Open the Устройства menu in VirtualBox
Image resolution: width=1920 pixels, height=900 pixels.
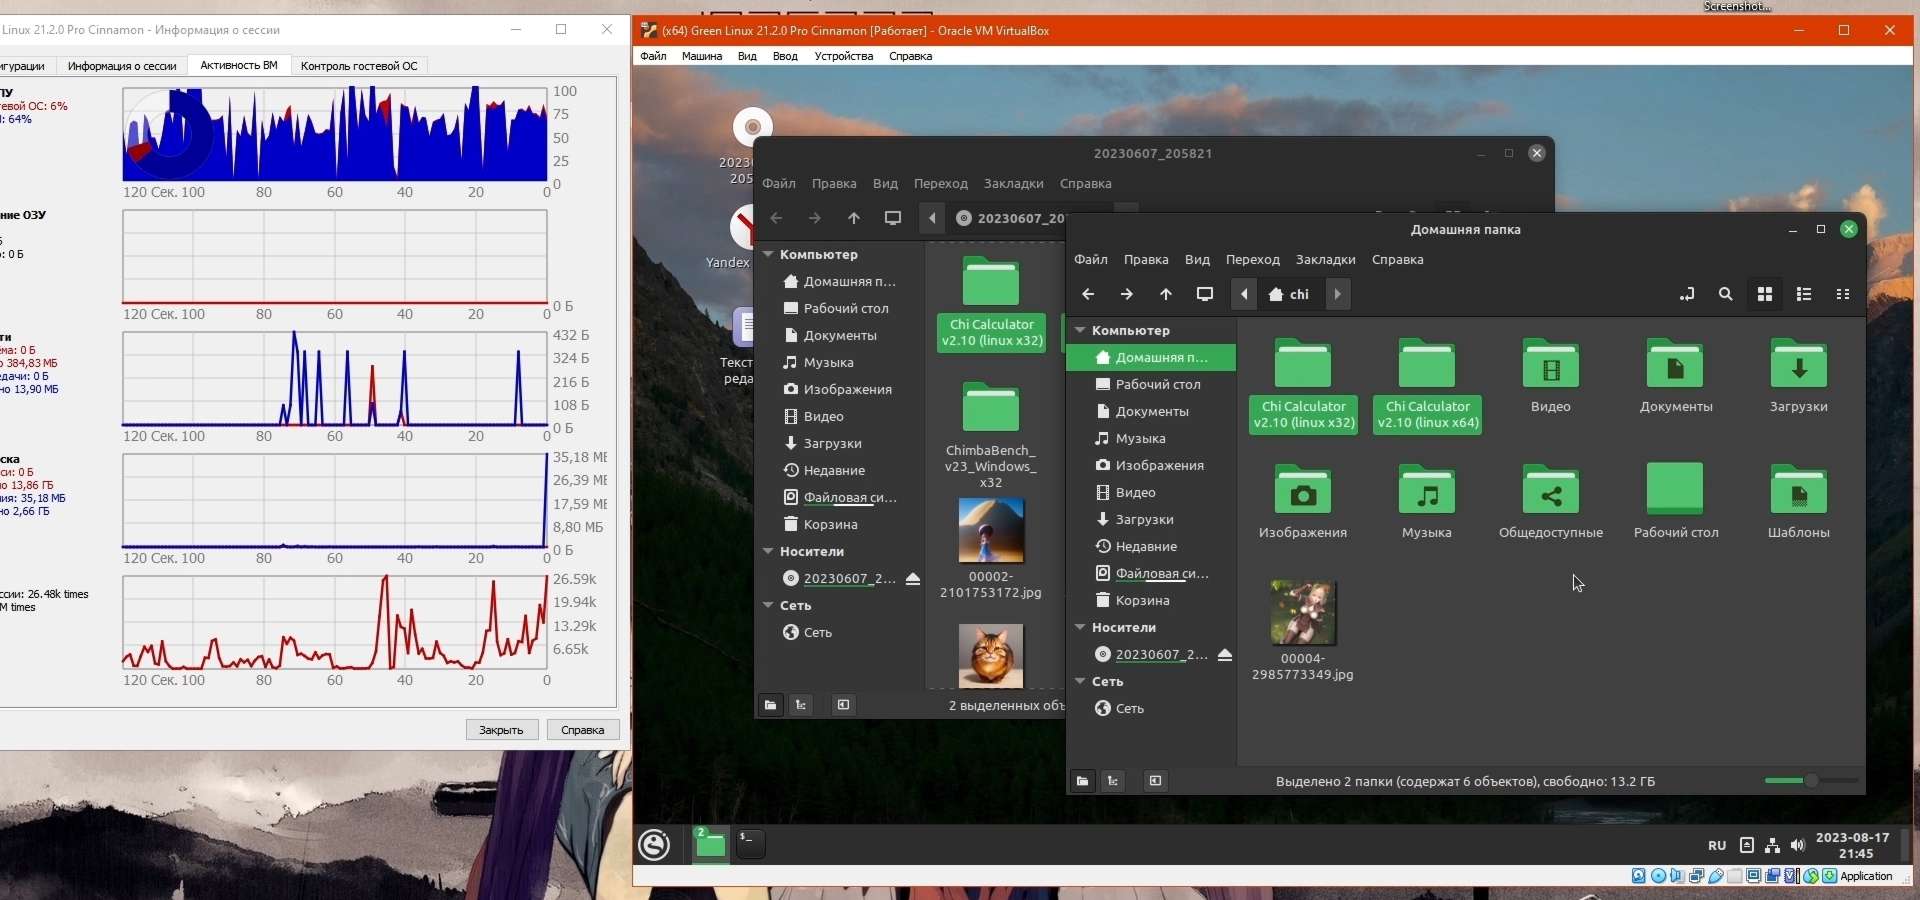point(844,56)
